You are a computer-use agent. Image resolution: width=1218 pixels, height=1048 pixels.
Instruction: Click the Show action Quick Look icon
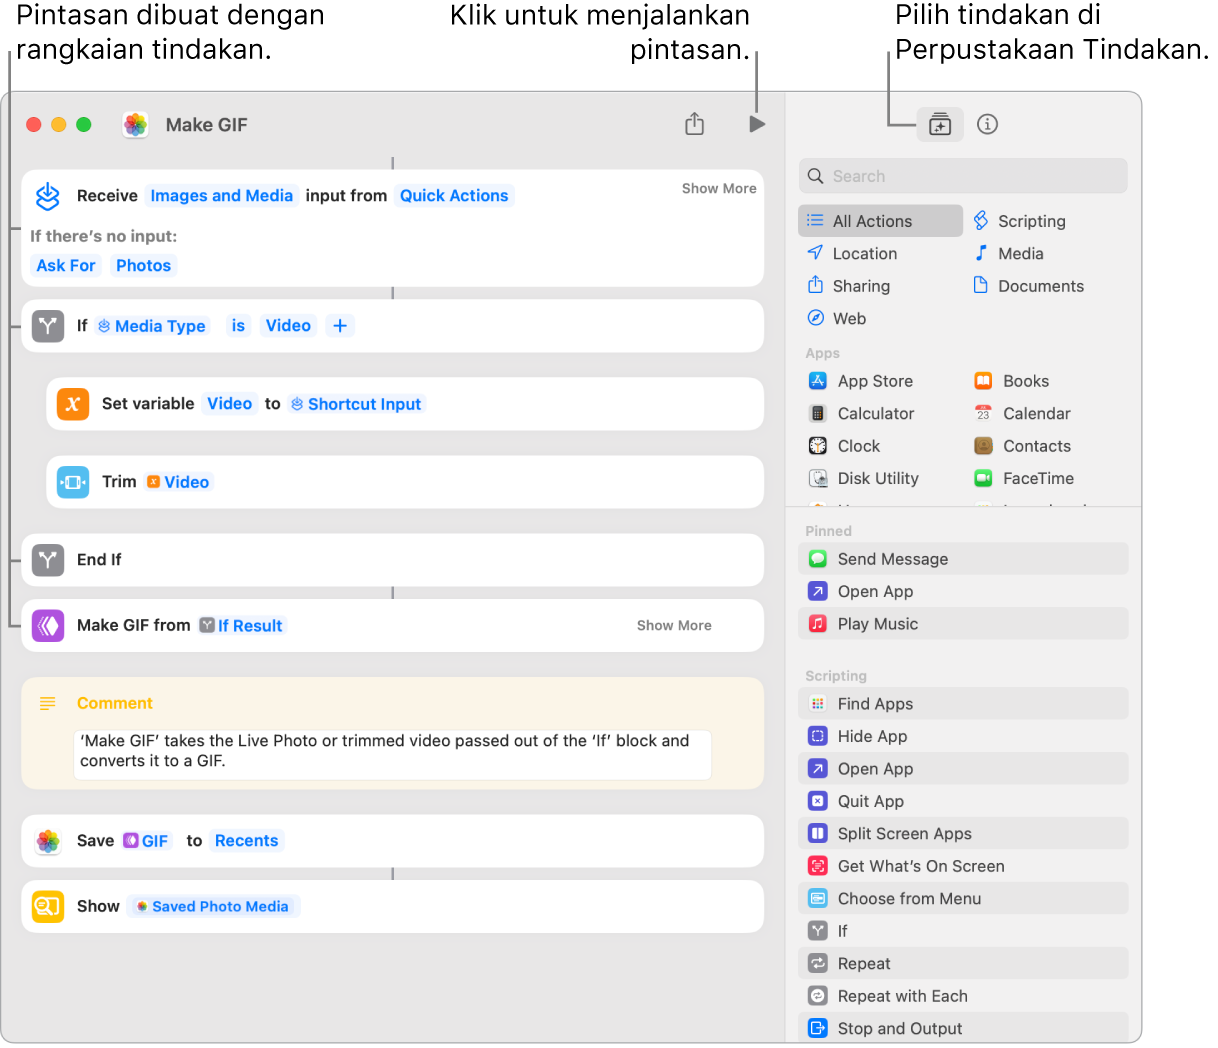[x=48, y=907]
